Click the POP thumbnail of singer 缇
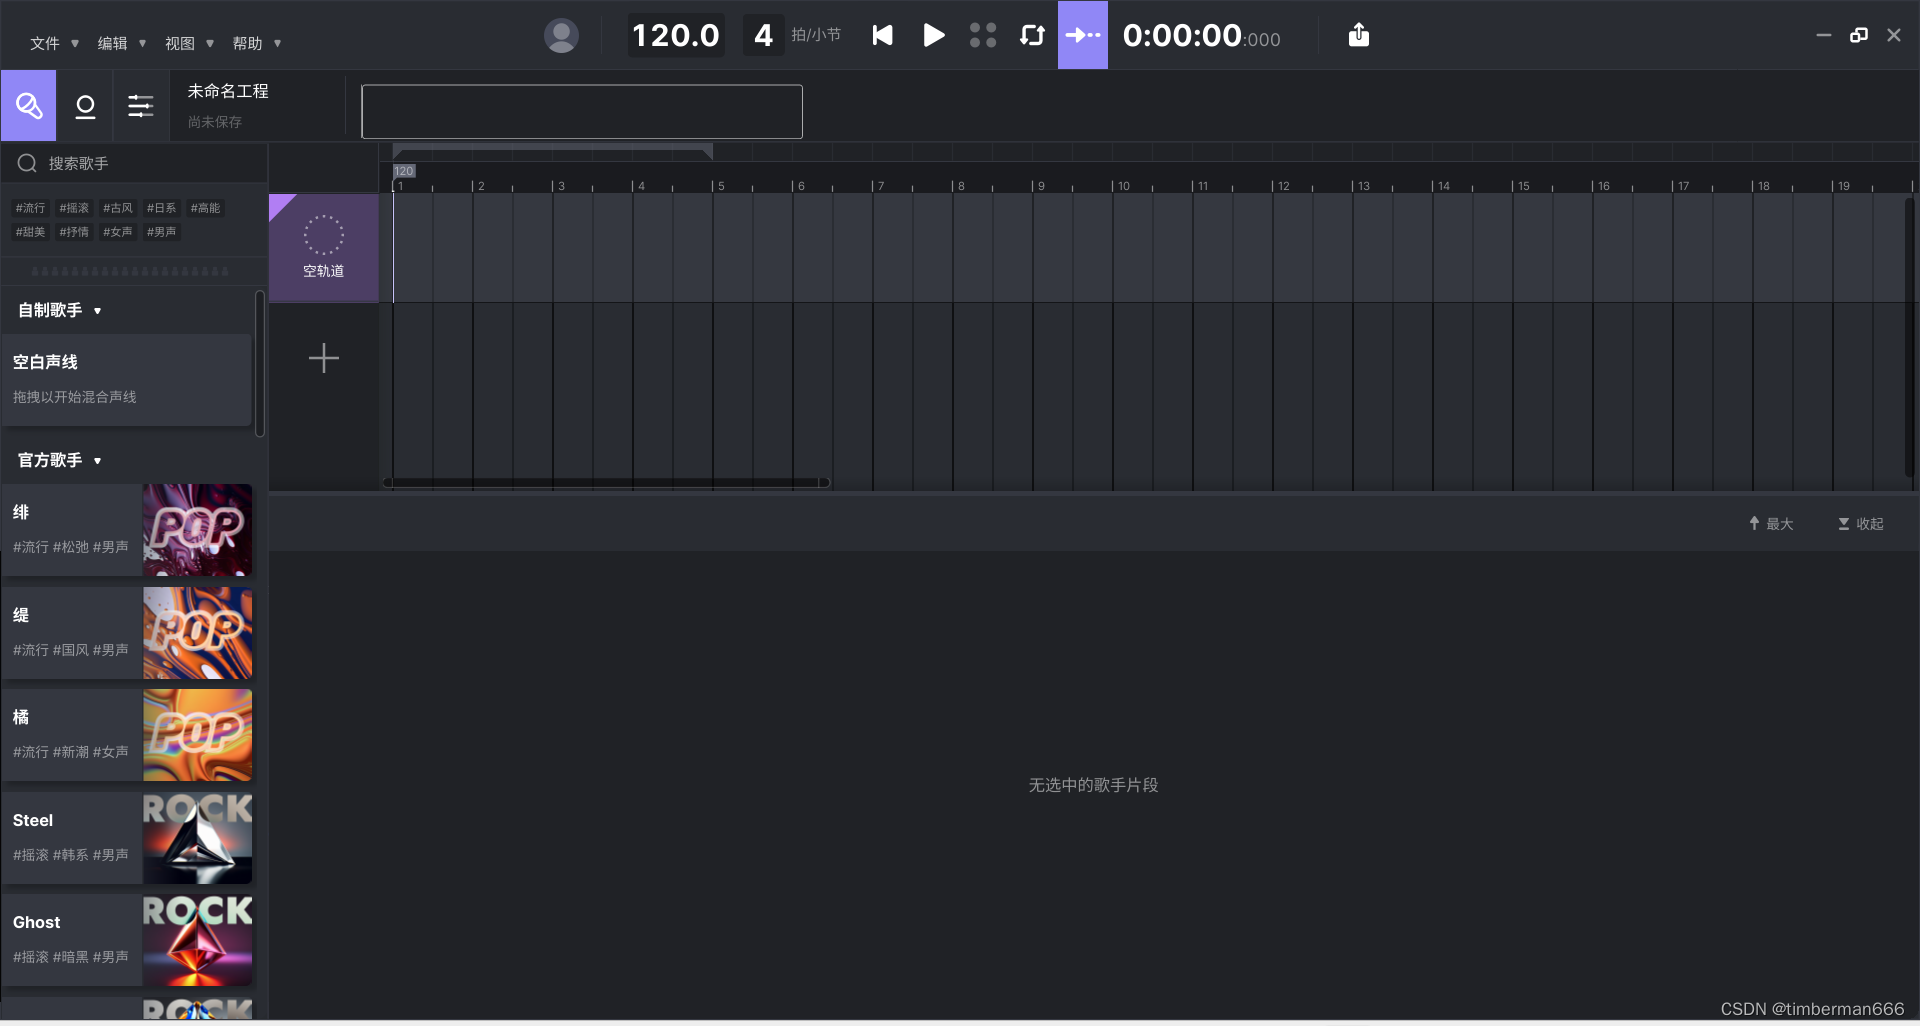 click(198, 633)
